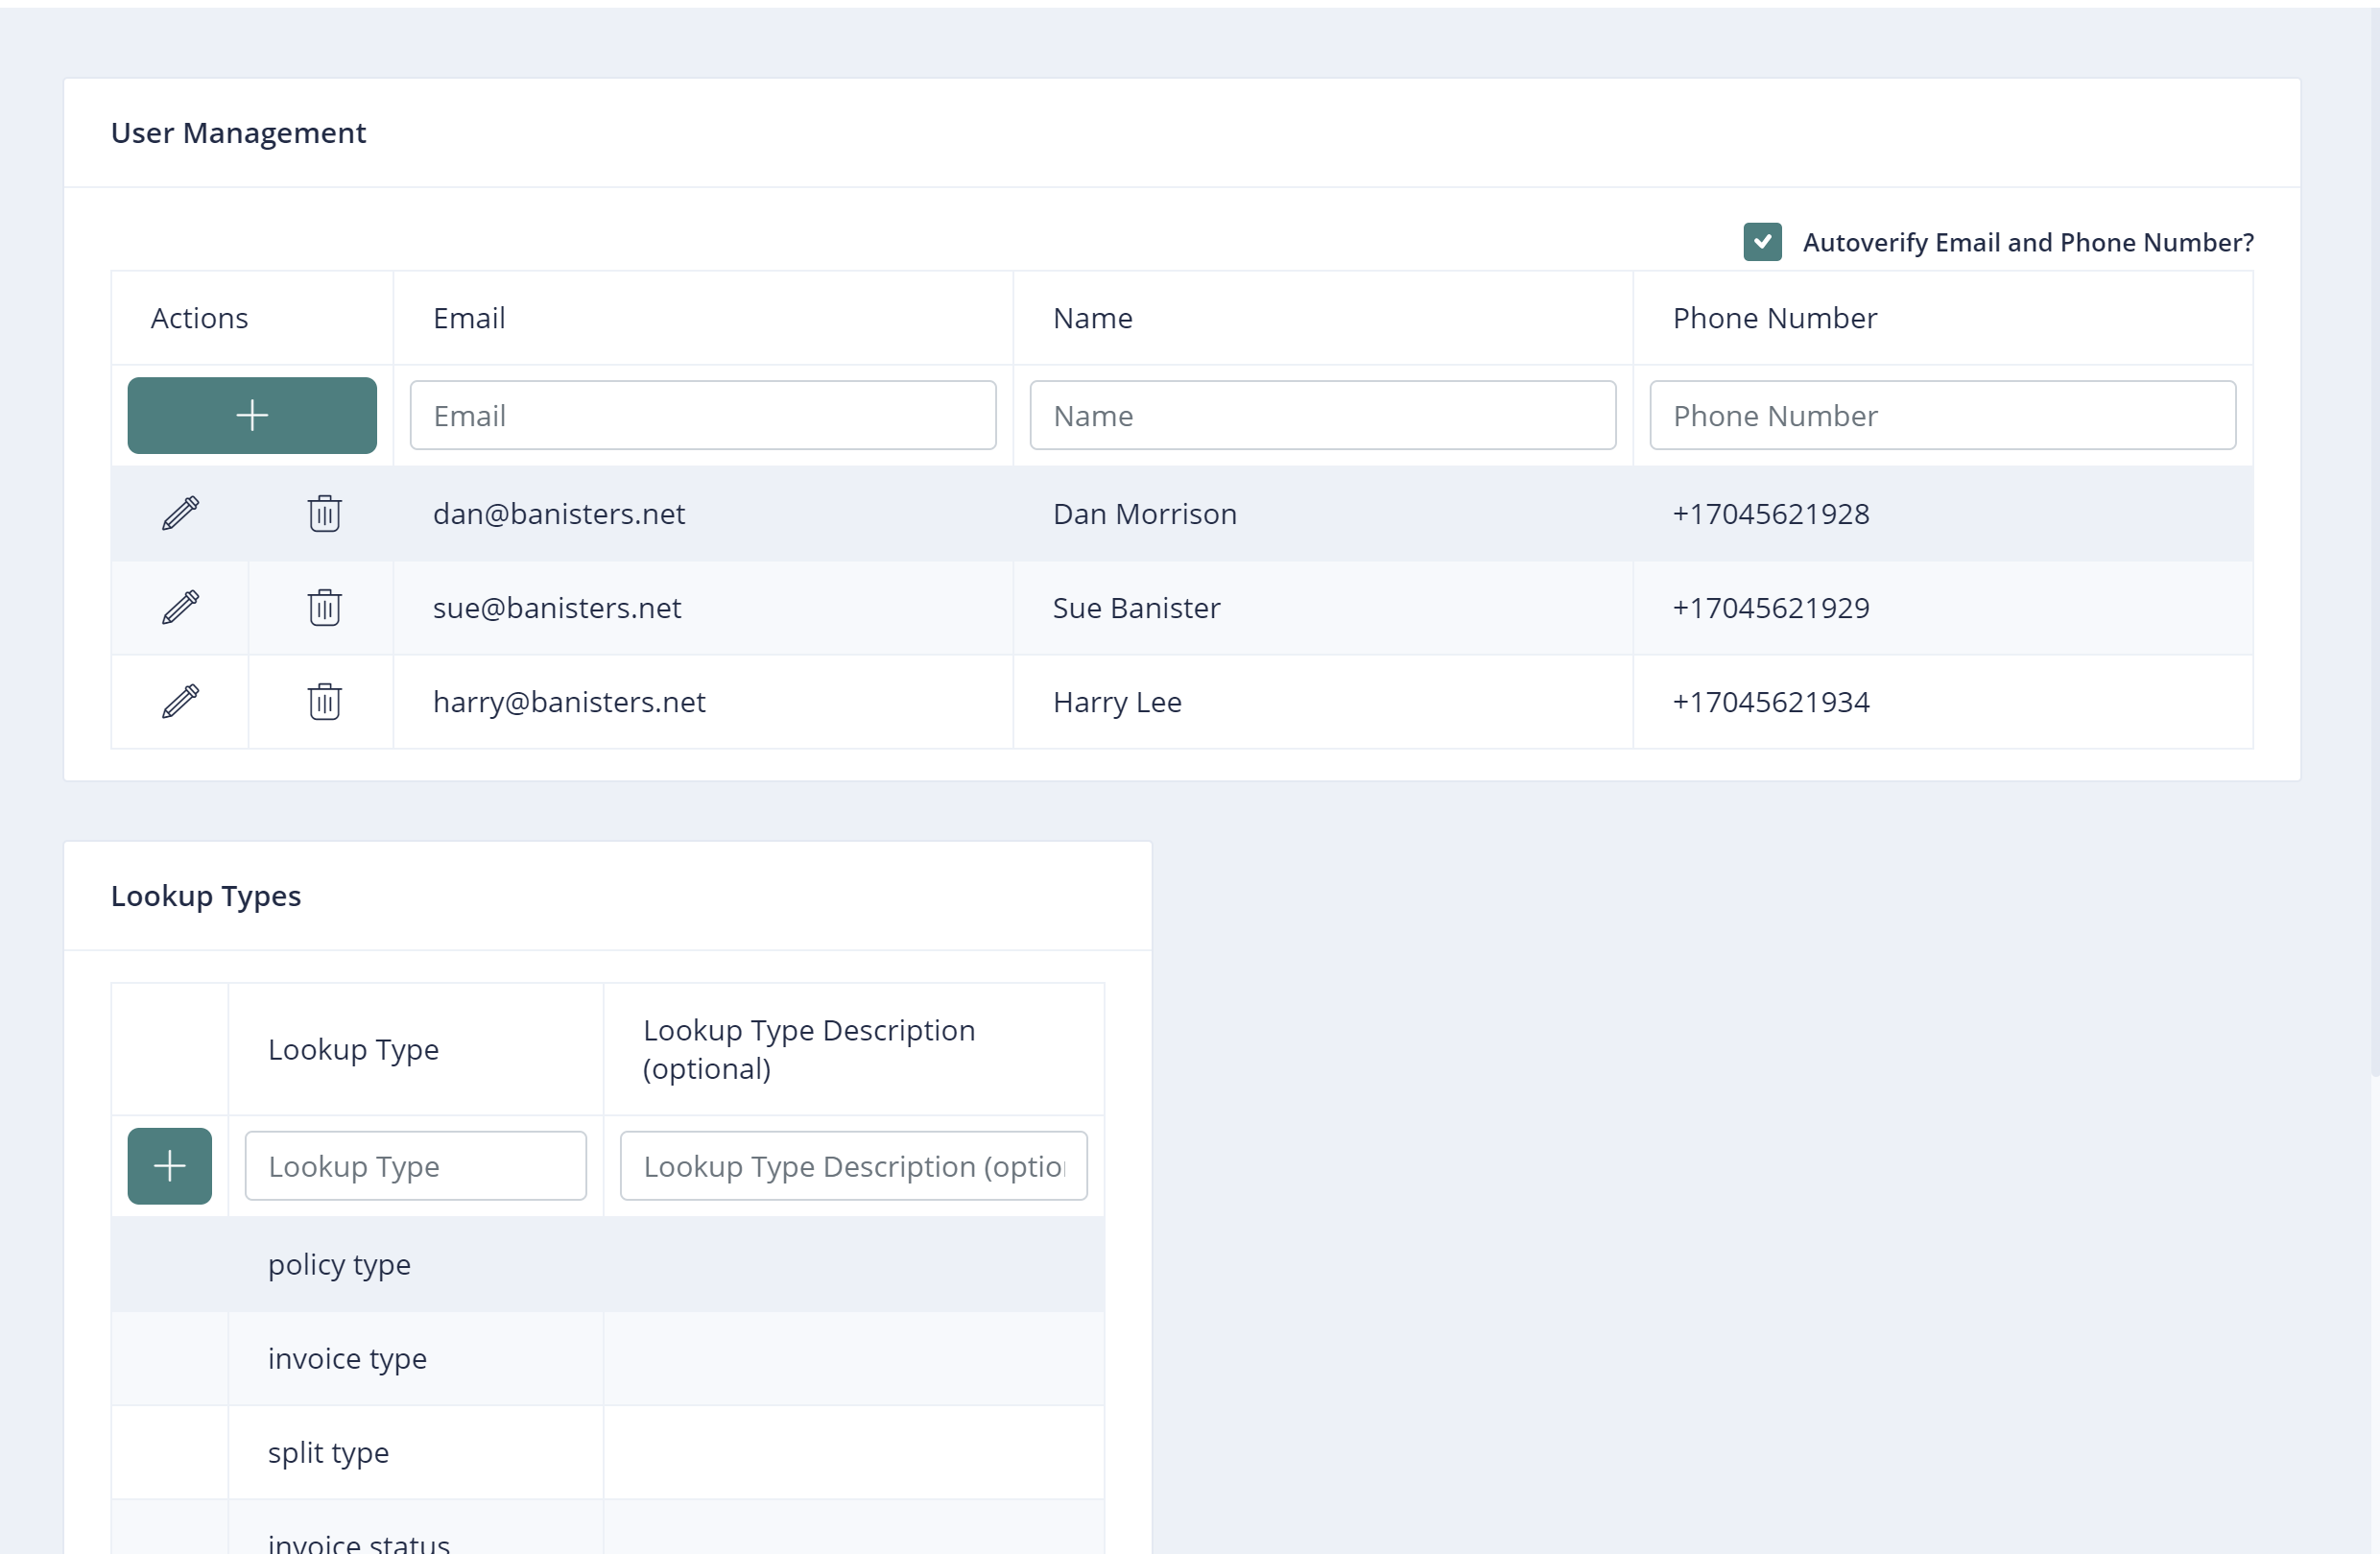Click the page vertical scrollbar

[2374, 540]
